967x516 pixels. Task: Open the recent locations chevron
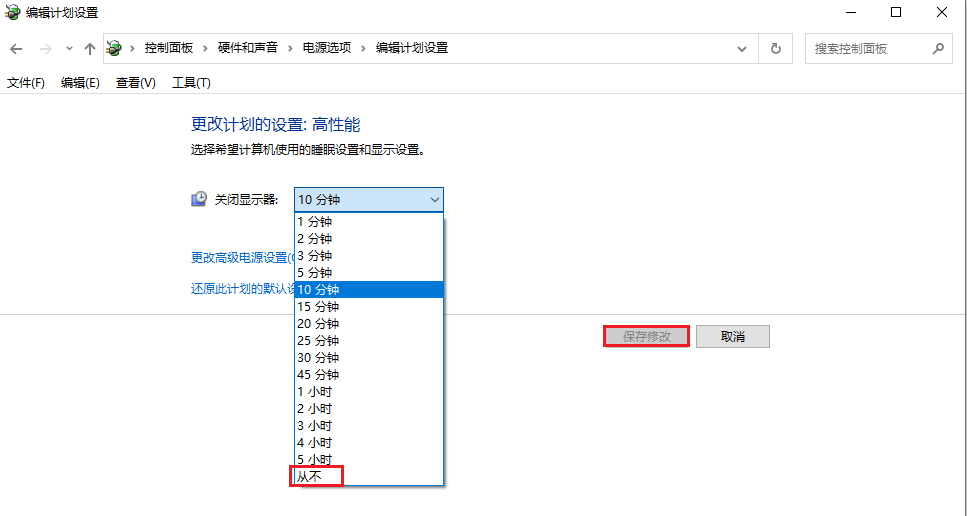[x=69, y=48]
